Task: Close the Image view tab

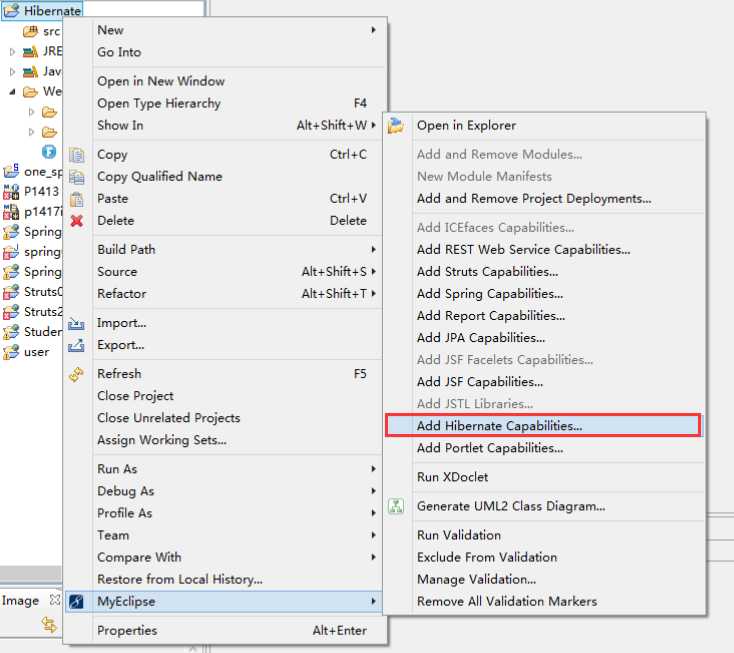Action: coord(55,600)
